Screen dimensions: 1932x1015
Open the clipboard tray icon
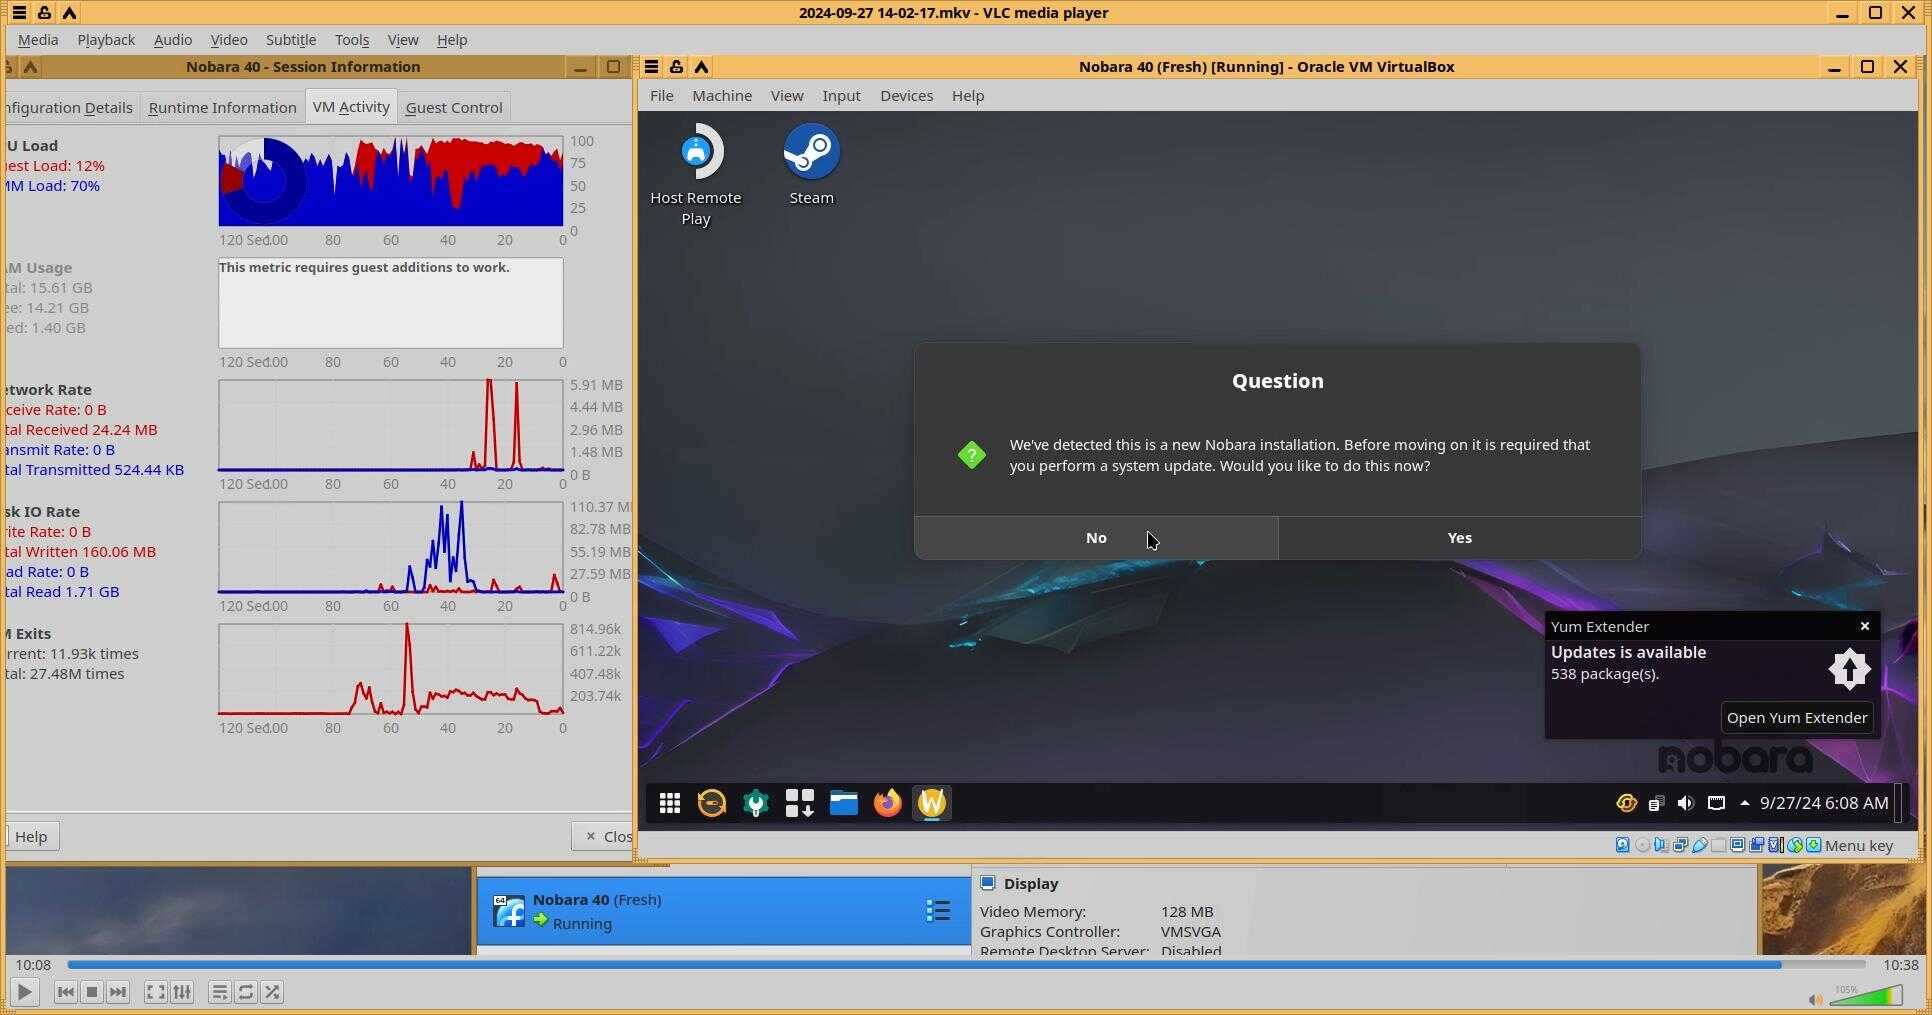coord(1656,803)
